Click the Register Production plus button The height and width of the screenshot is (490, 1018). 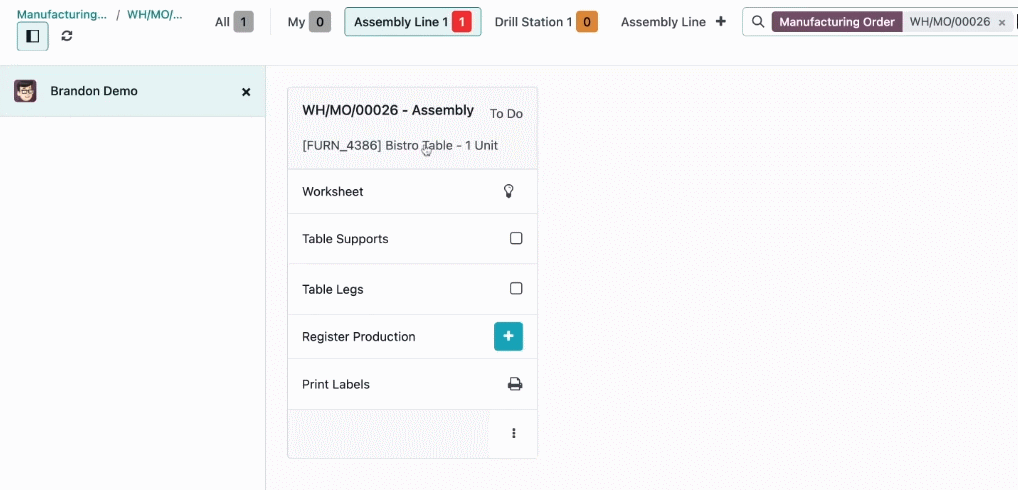coord(508,336)
